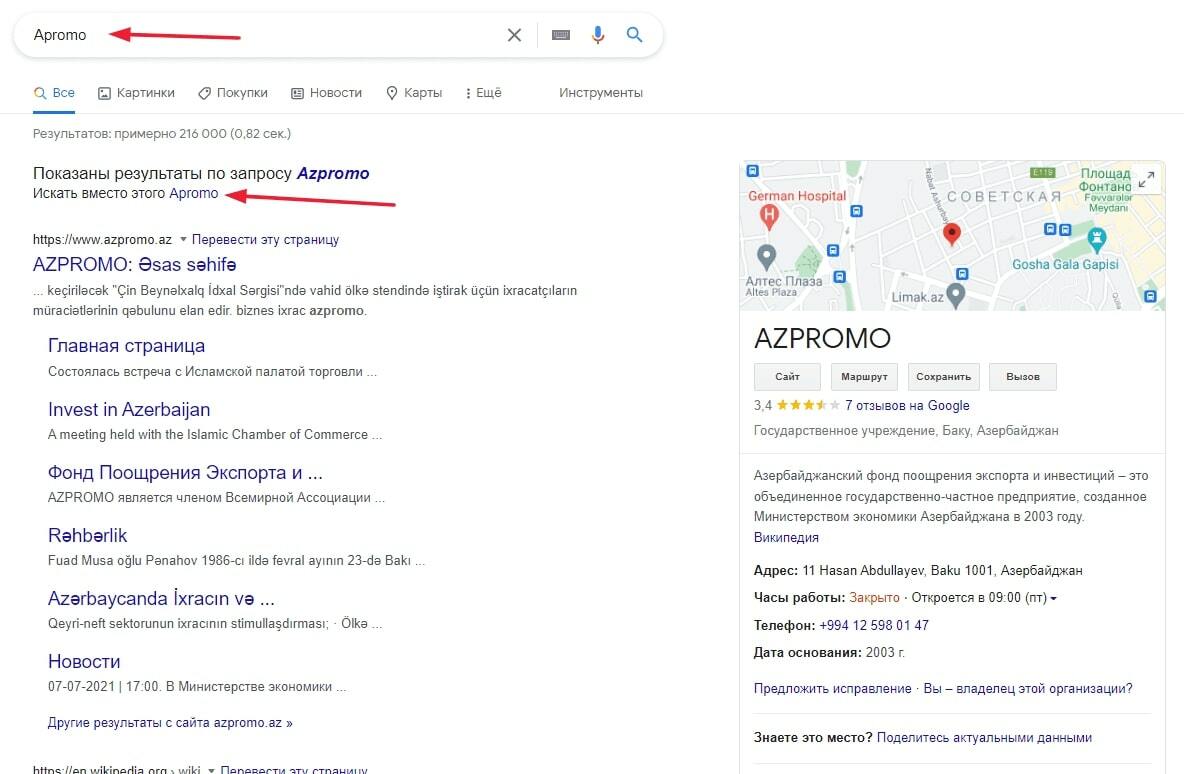Open Инструменты search tools
Image resolution: width=1184 pixels, height=774 pixels.
[x=601, y=93]
